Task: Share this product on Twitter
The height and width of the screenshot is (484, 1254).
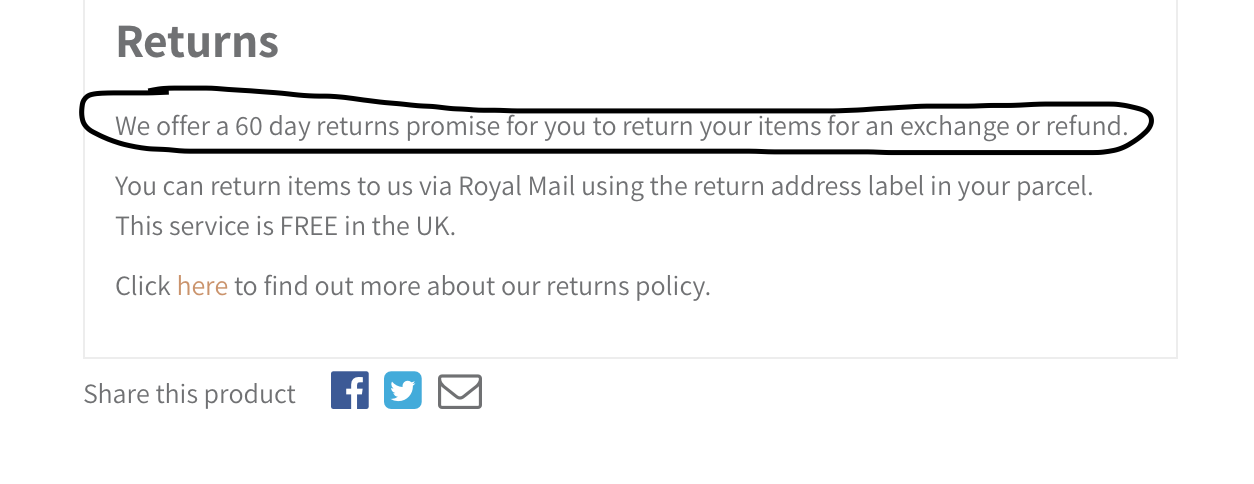Action: pos(403,390)
